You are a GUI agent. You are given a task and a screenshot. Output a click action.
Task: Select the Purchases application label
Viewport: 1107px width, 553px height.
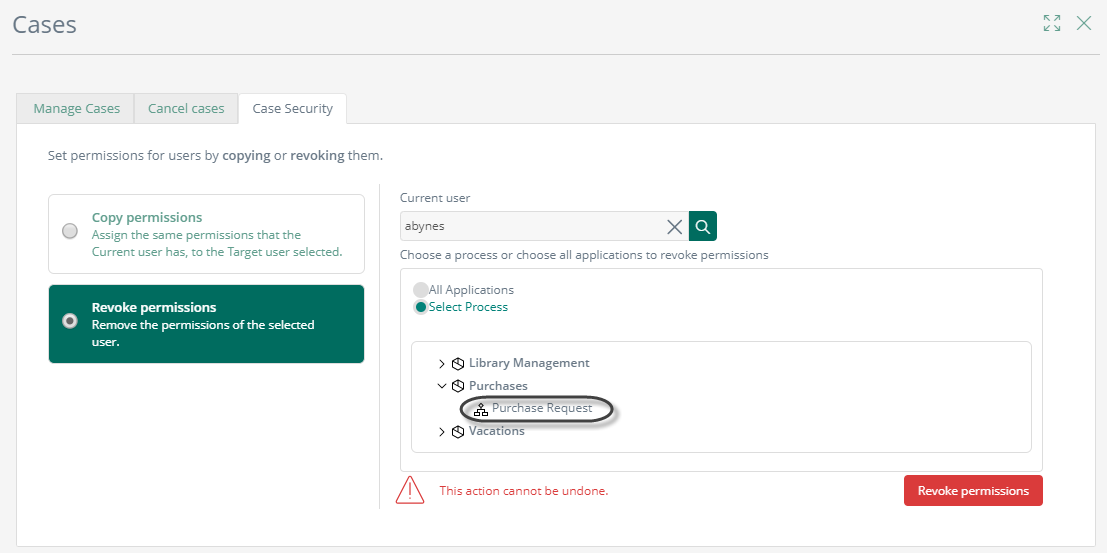498,386
